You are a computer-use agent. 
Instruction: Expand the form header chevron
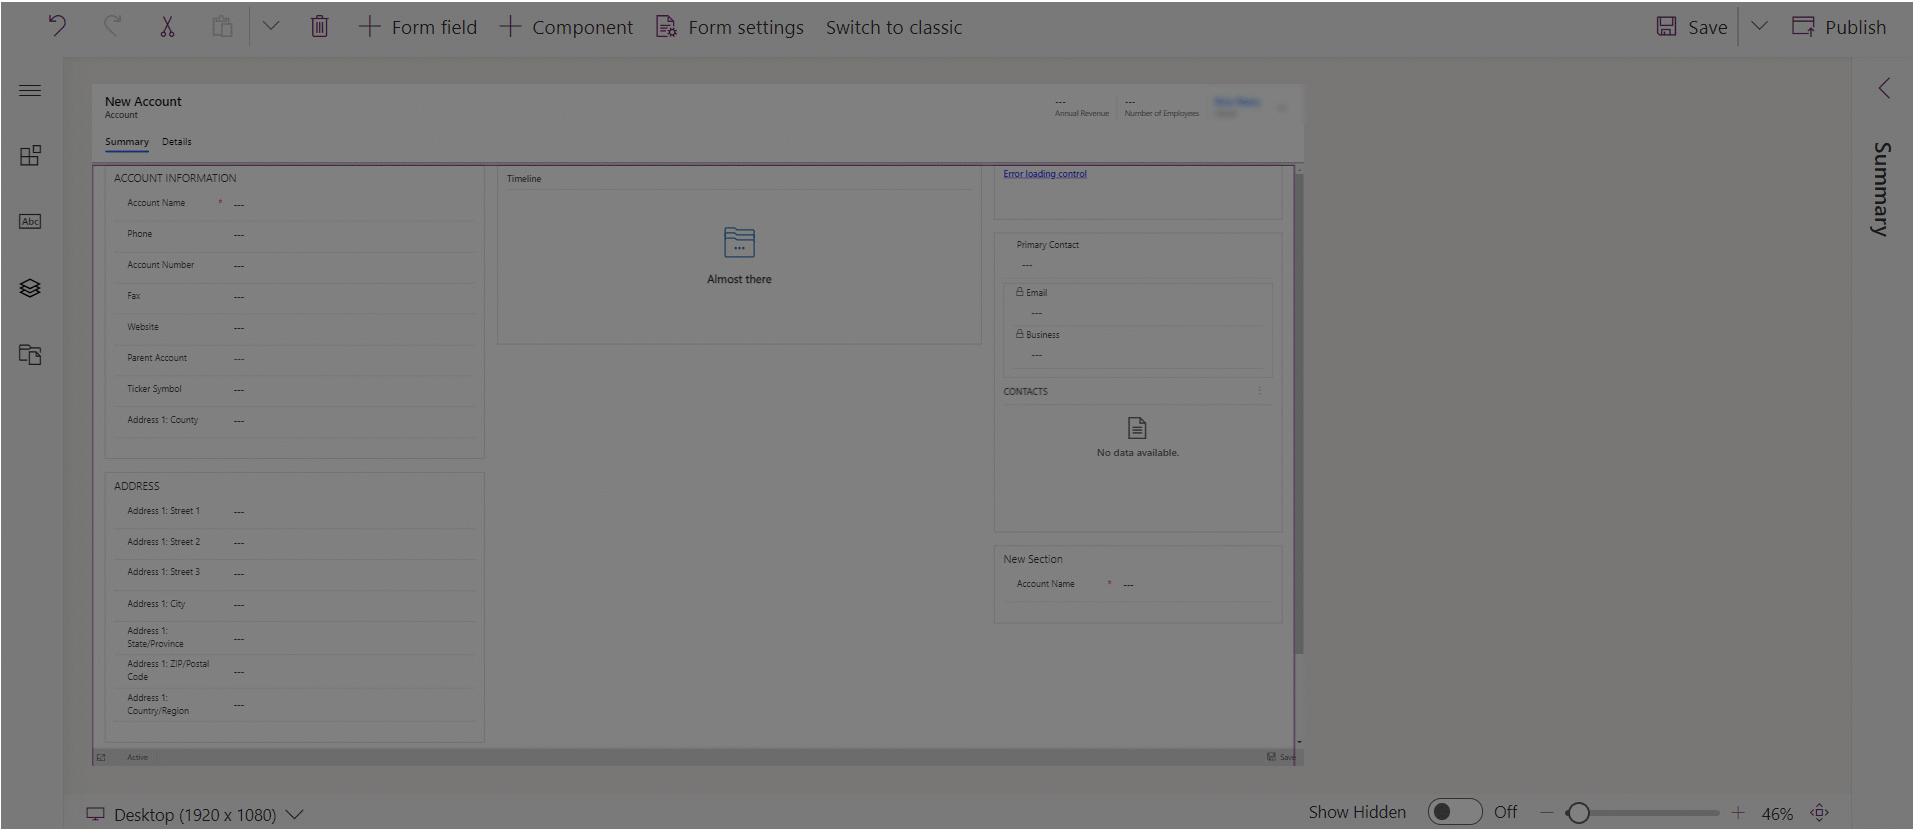point(1282,108)
